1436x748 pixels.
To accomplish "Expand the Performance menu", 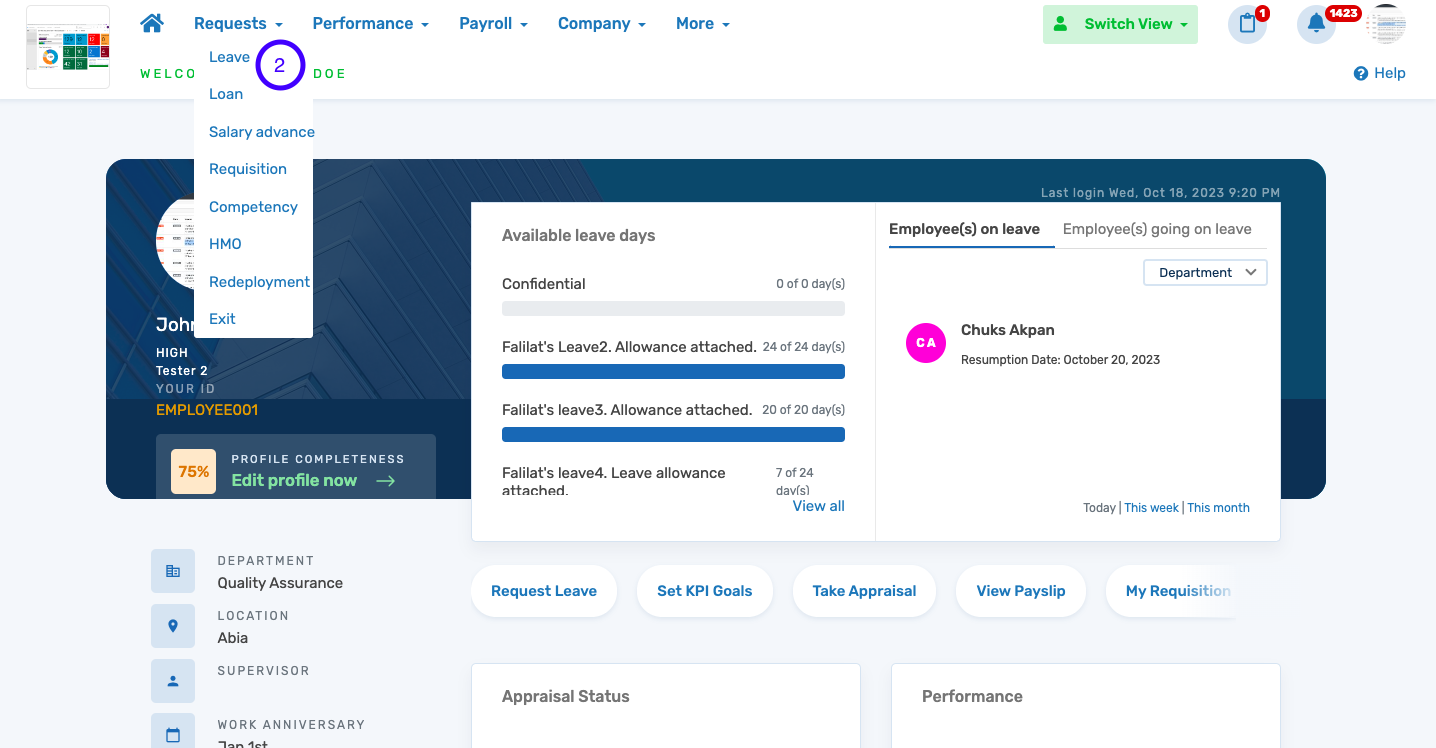I will tap(370, 24).
